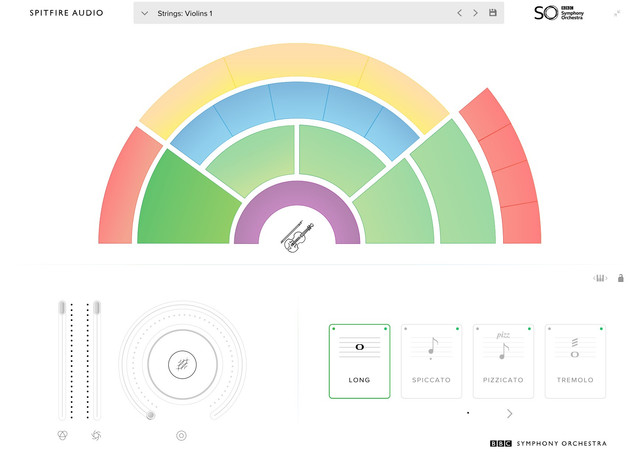Click the BBC Symphony Orchestra footer logo
The width and height of the screenshot is (640, 452).
point(548,443)
